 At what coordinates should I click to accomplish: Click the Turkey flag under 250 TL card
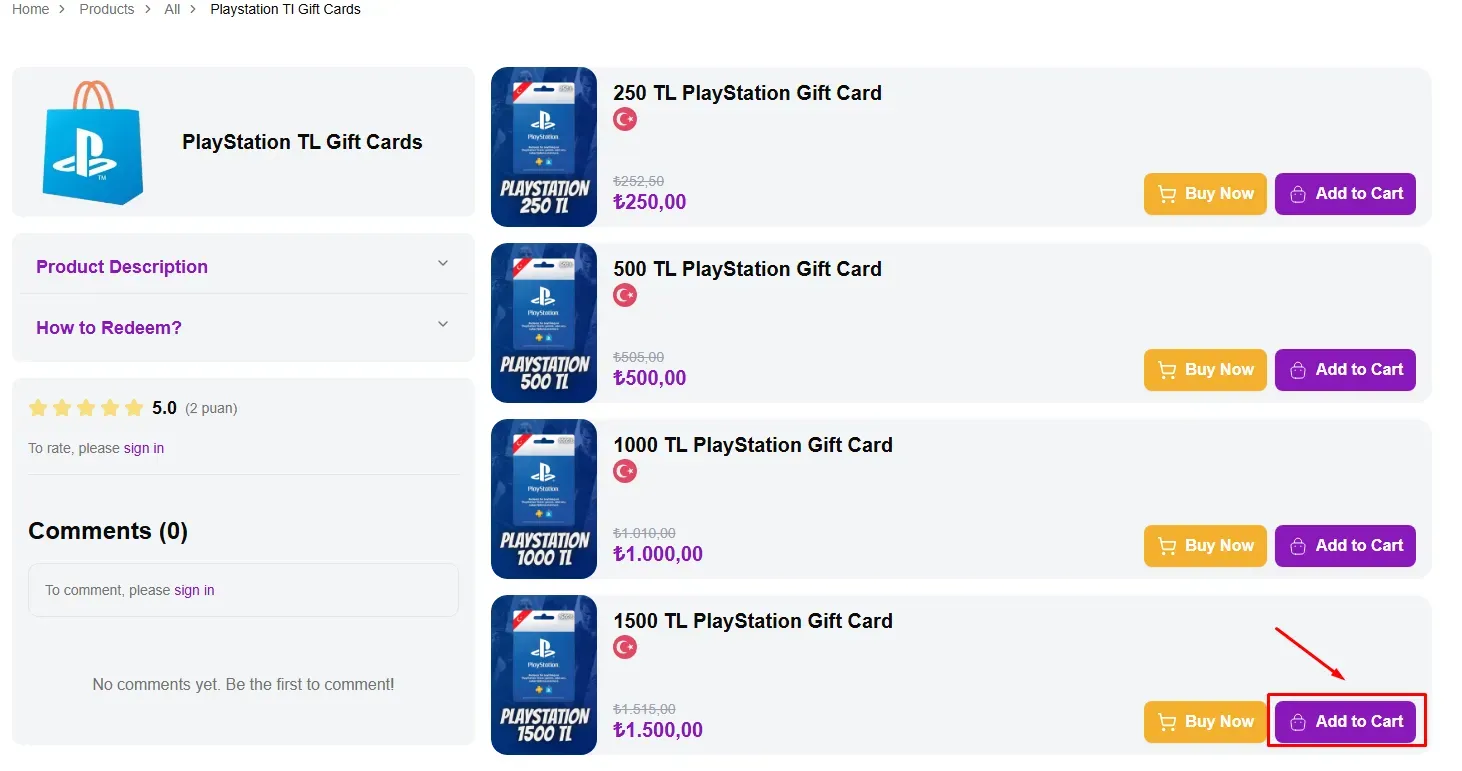(x=625, y=120)
